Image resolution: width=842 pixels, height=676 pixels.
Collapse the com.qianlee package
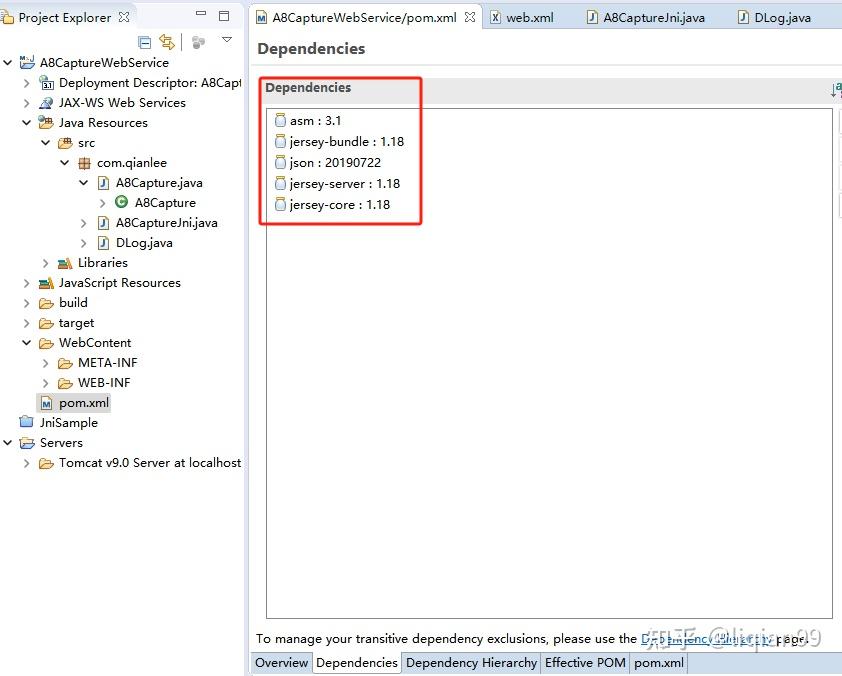pyautogui.click(x=64, y=162)
